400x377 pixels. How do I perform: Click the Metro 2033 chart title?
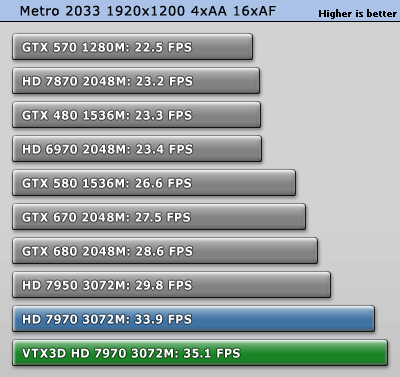coord(148,11)
